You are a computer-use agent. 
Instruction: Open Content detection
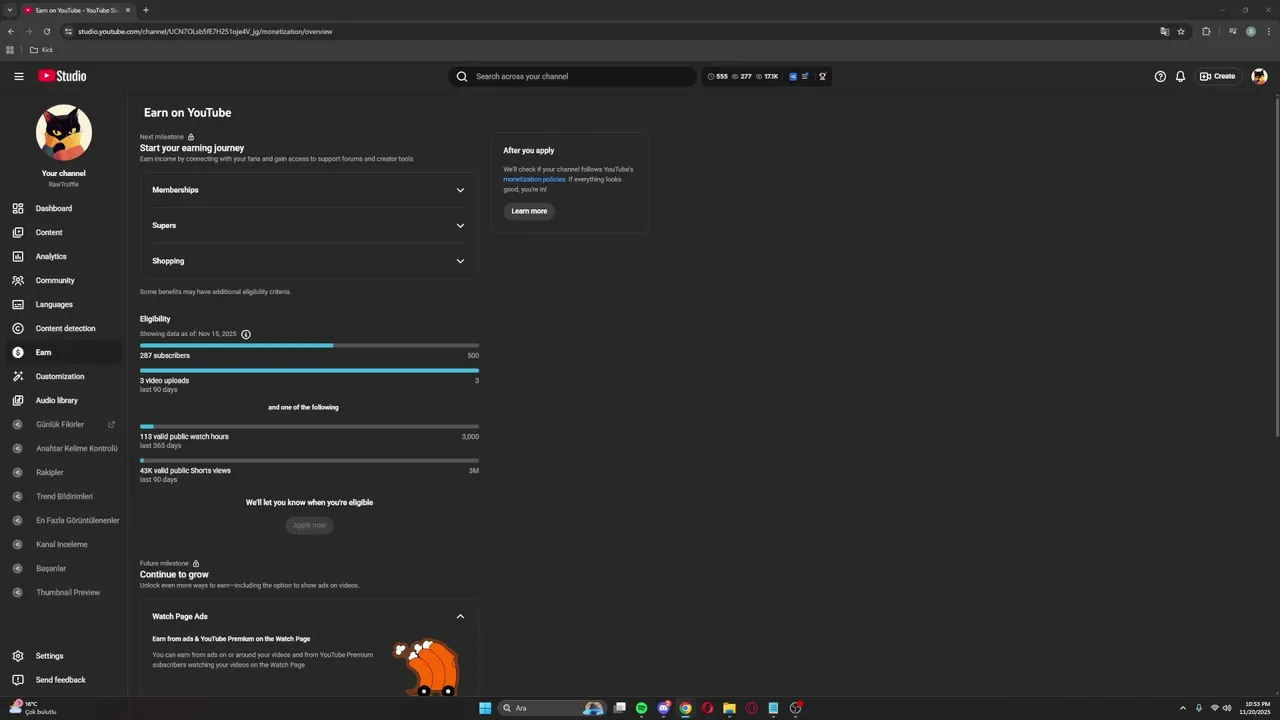[64, 328]
